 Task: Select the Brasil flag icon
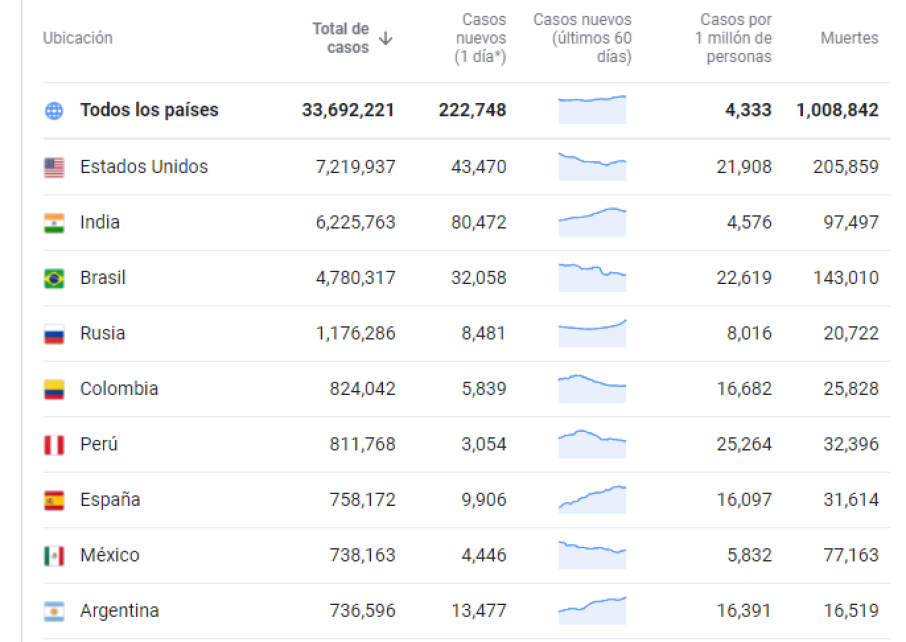click(x=54, y=278)
